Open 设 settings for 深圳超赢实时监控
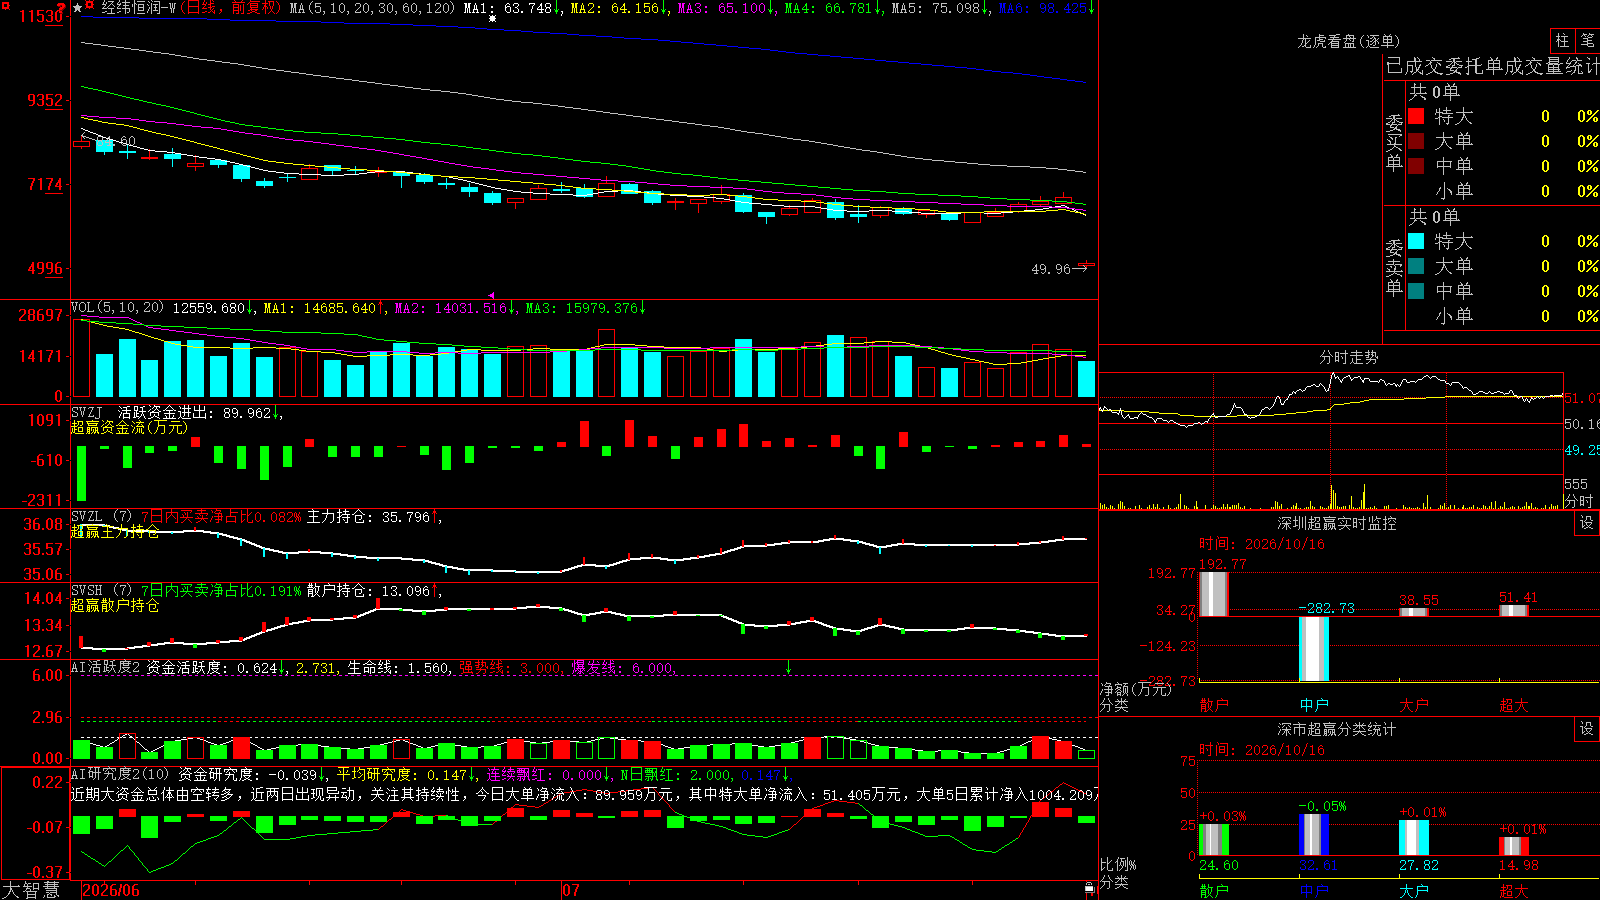This screenshot has width=1600, height=900. (x=1587, y=523)
